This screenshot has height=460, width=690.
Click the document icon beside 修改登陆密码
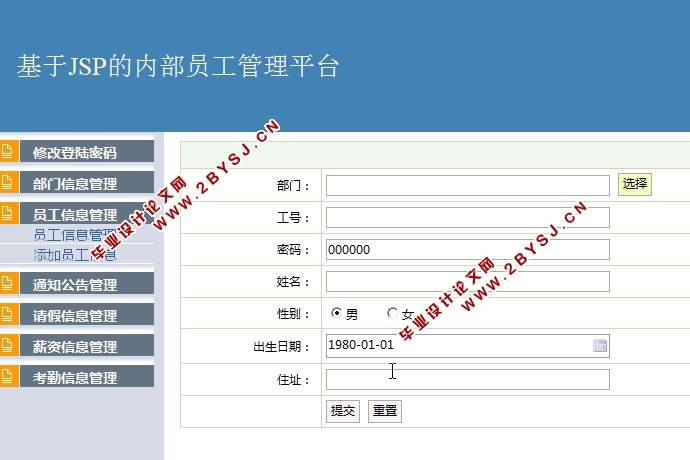pyautogui.click(x=7, y=151)
